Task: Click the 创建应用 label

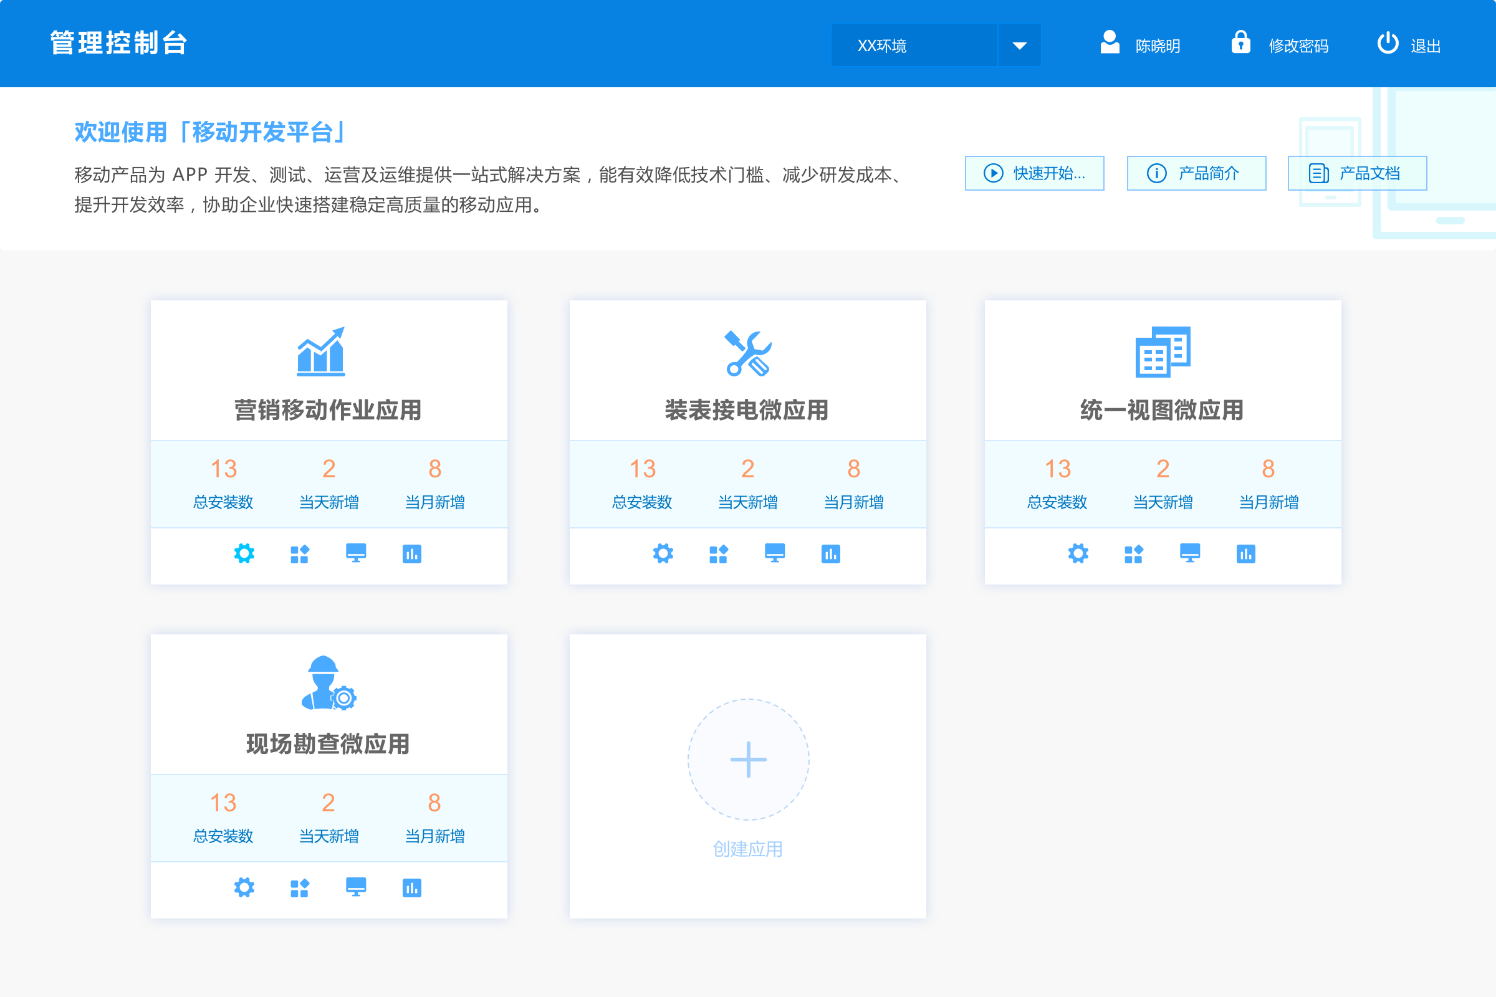Action: click(748, 849)
